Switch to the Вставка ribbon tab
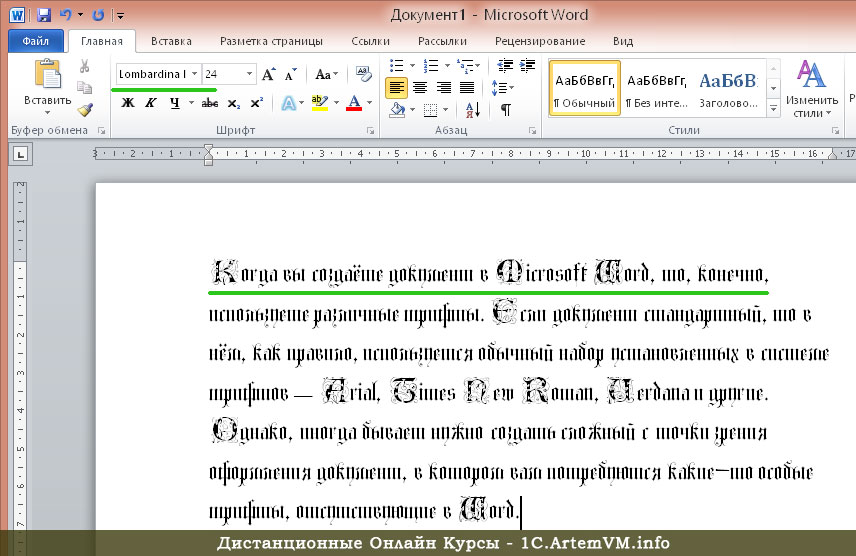 coord(171,41)
